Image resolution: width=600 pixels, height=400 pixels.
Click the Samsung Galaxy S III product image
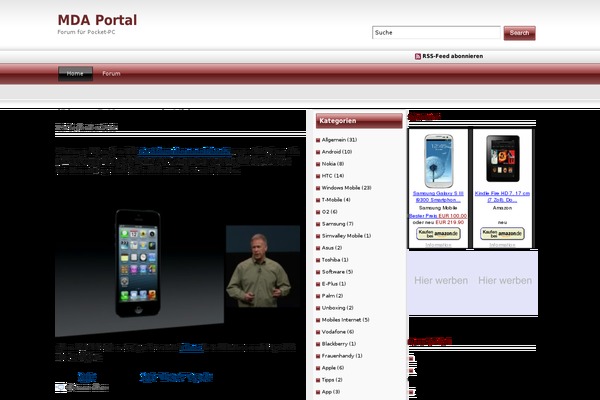[439, 161]
